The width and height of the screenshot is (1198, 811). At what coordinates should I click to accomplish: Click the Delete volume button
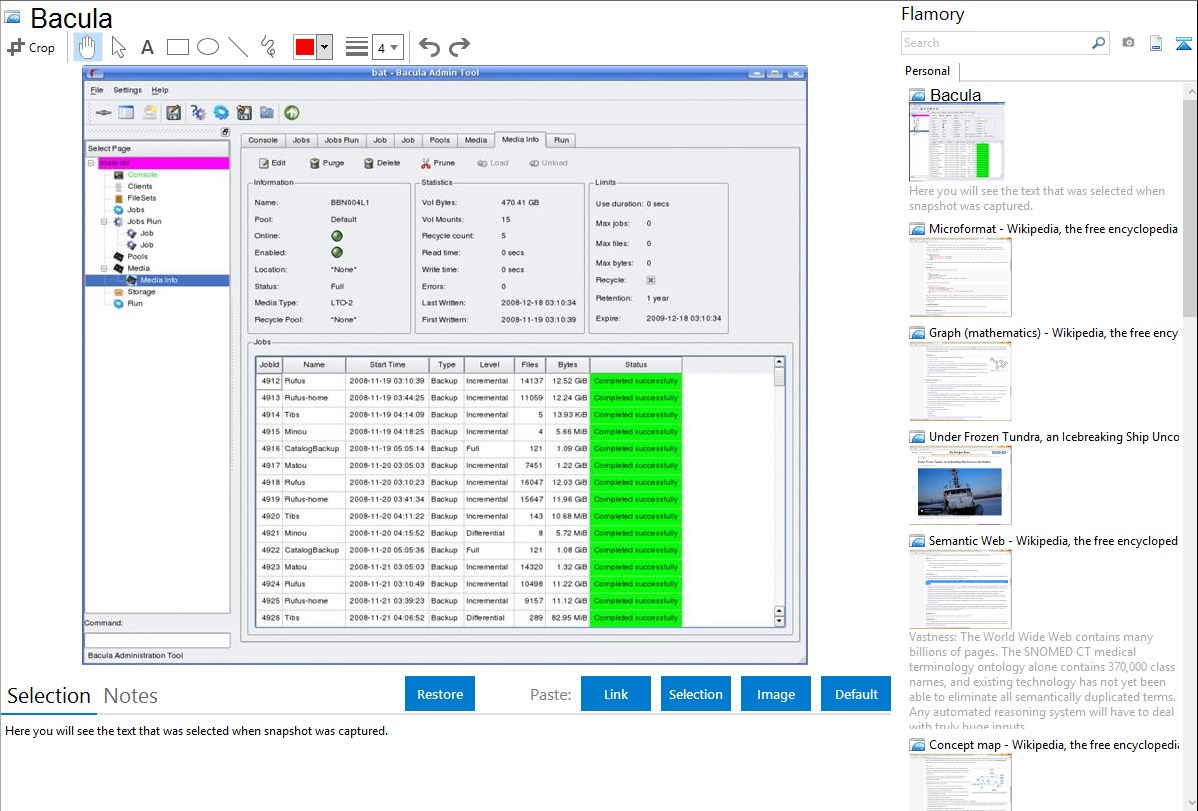382,163
